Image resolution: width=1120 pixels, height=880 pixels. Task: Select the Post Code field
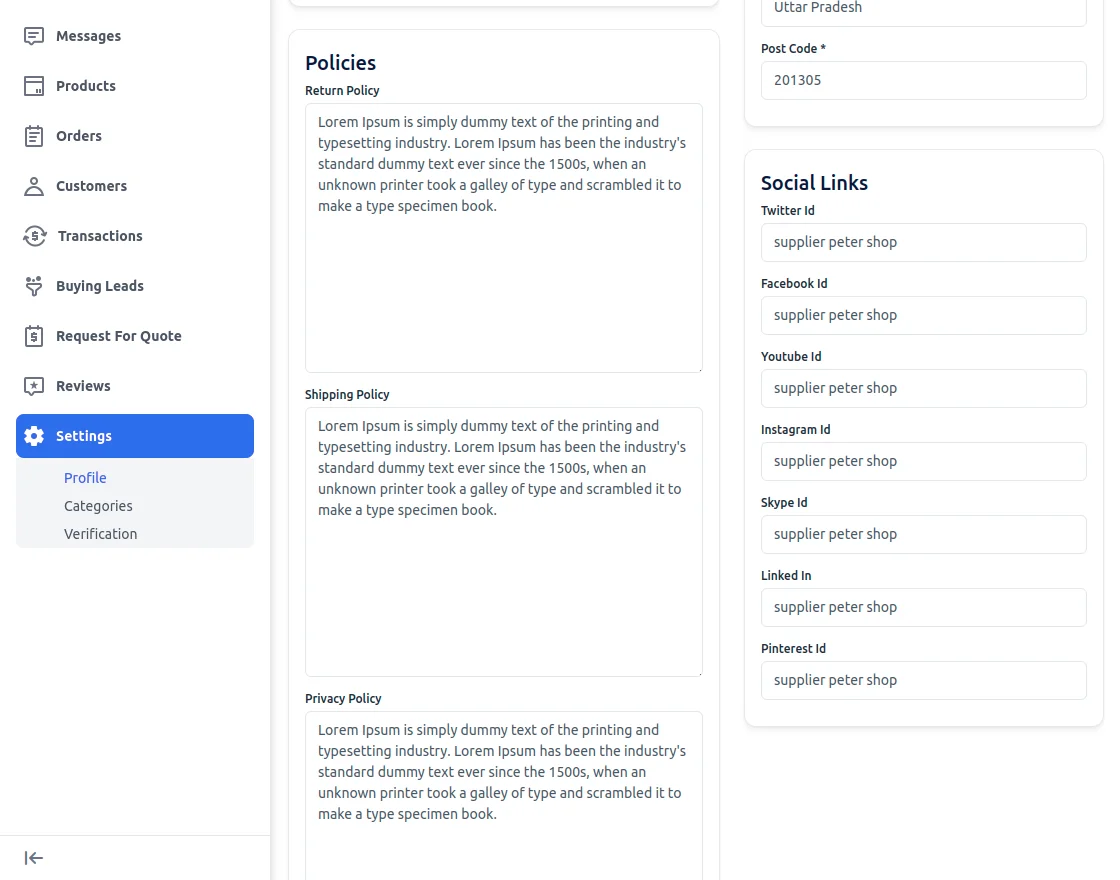(923, 80)
